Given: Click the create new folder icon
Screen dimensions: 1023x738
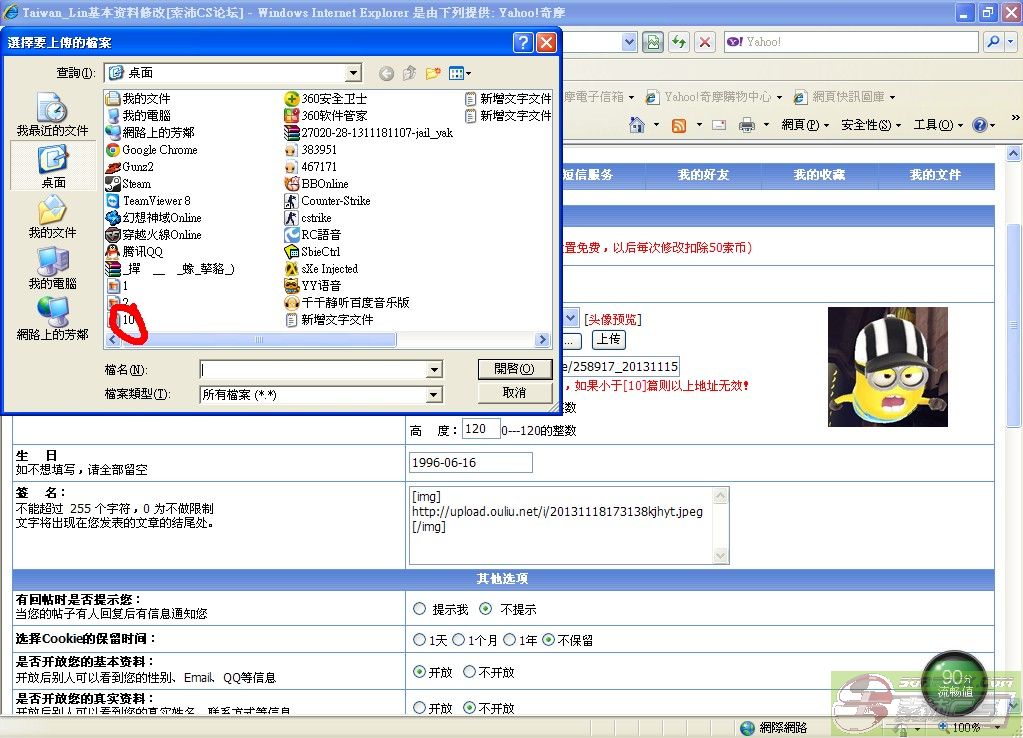Looking at the screenshot, I should click(x=433, y=73).
